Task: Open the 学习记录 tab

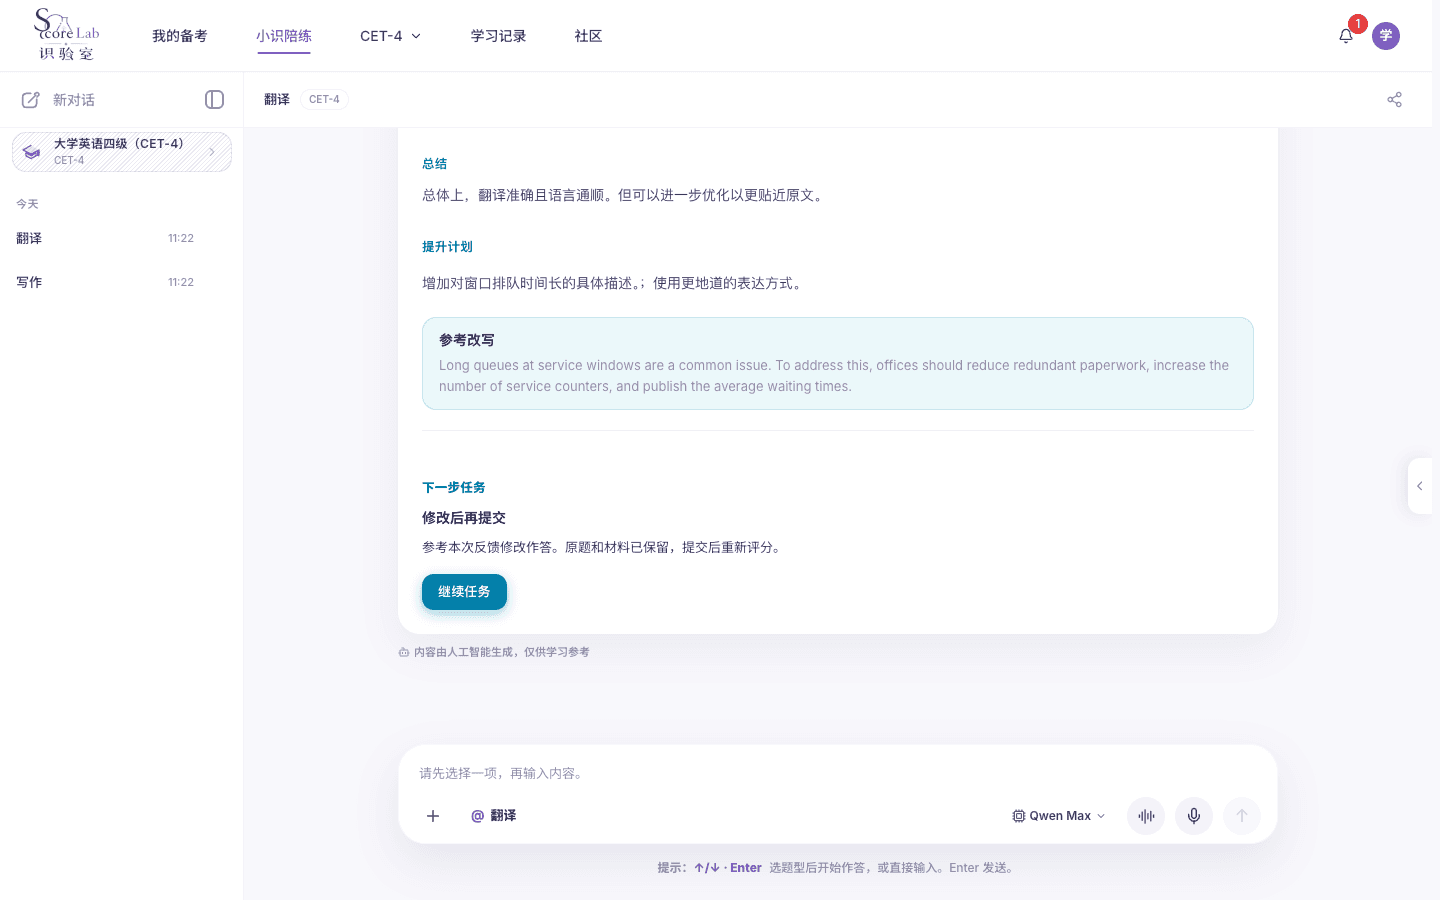Action: (499, 36)
